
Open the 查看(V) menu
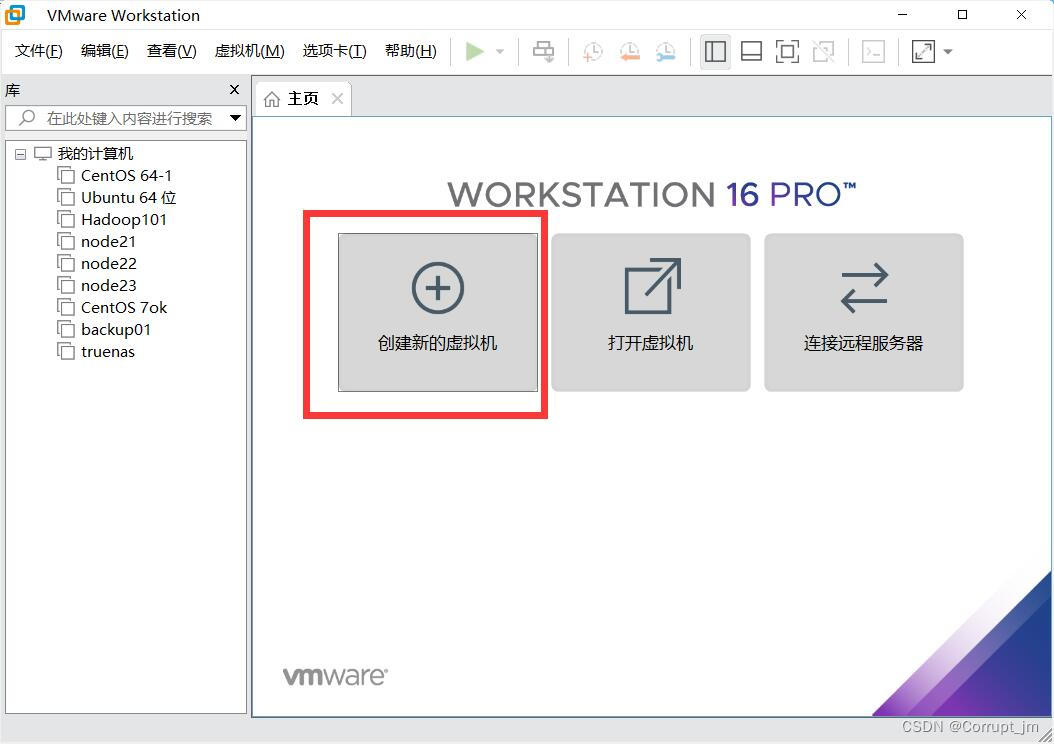171,51
